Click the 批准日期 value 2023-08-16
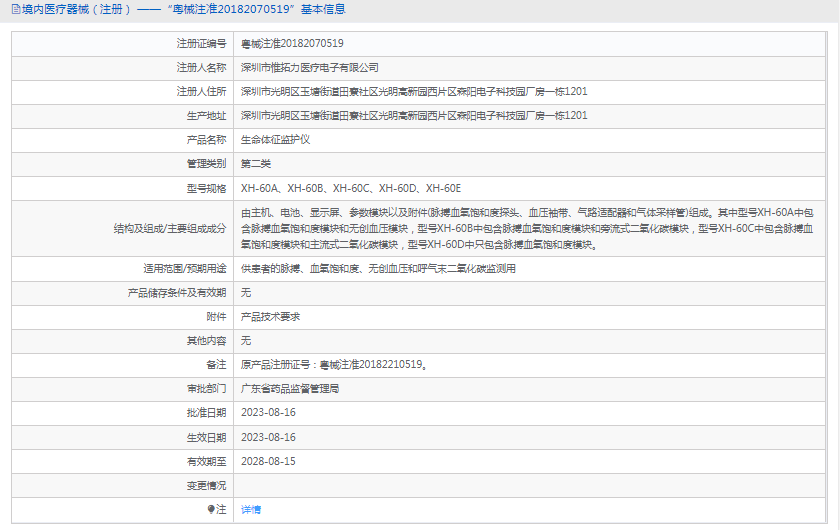The height and width of the screenshot is (530, 840). coord(268,413)
